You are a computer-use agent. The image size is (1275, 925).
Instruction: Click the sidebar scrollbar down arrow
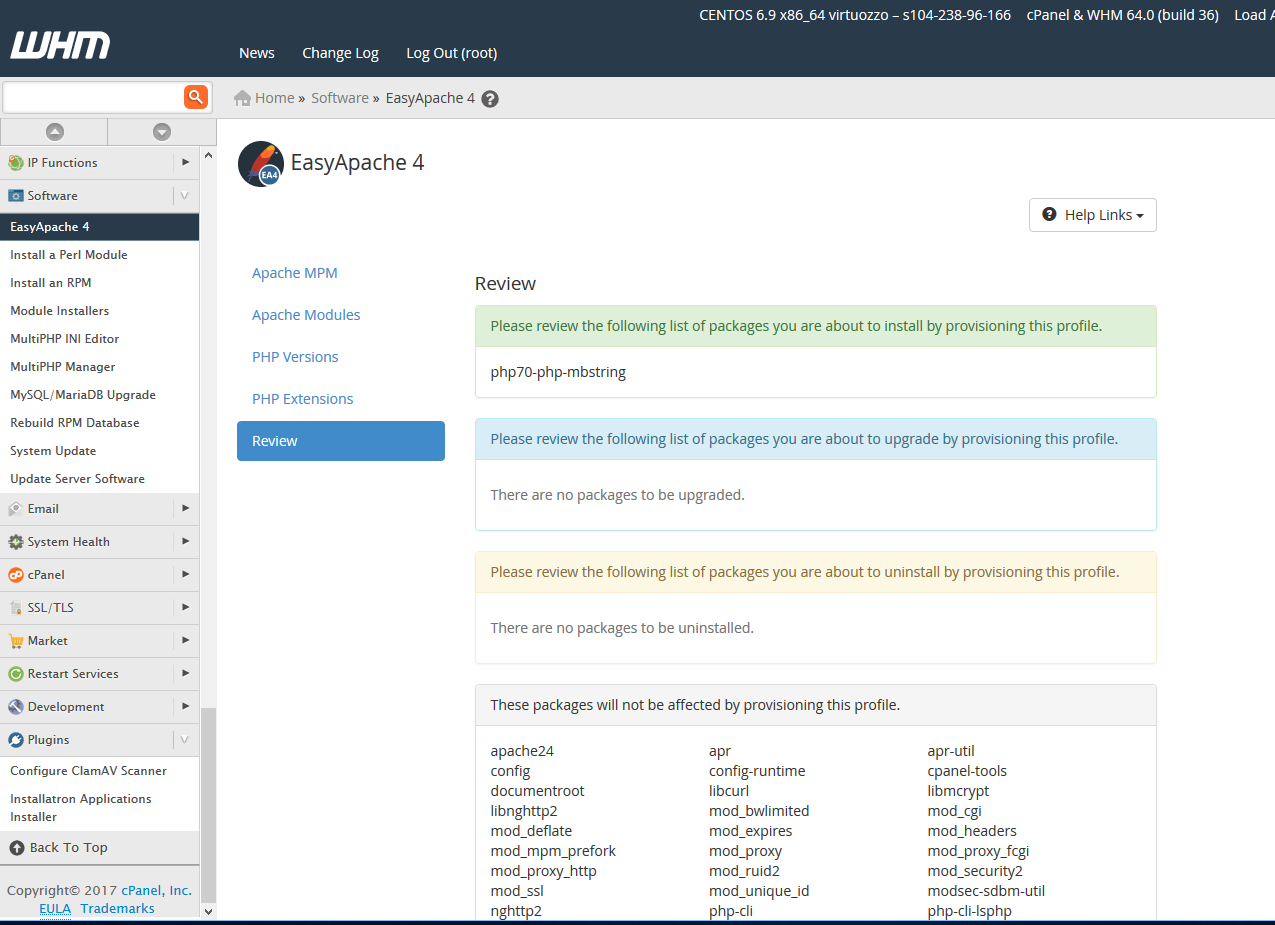tap(208, 911)
